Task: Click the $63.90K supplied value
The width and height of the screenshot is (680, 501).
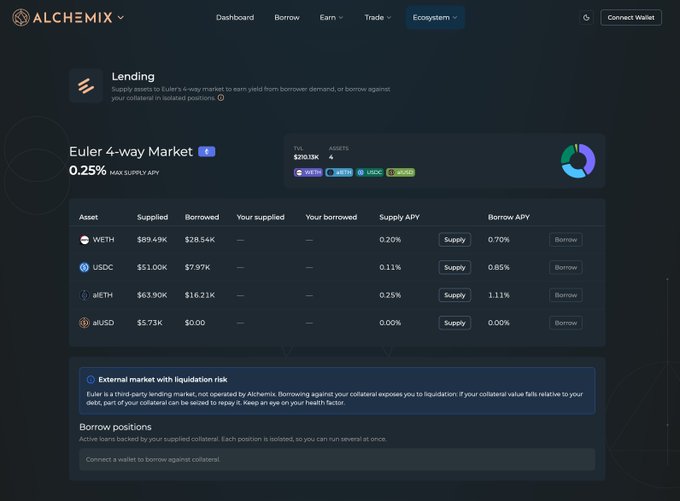Action: [152, 295]
